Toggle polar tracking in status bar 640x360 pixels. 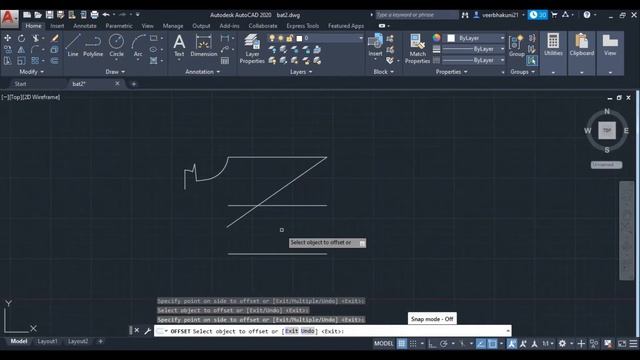[x=444, y=344]
